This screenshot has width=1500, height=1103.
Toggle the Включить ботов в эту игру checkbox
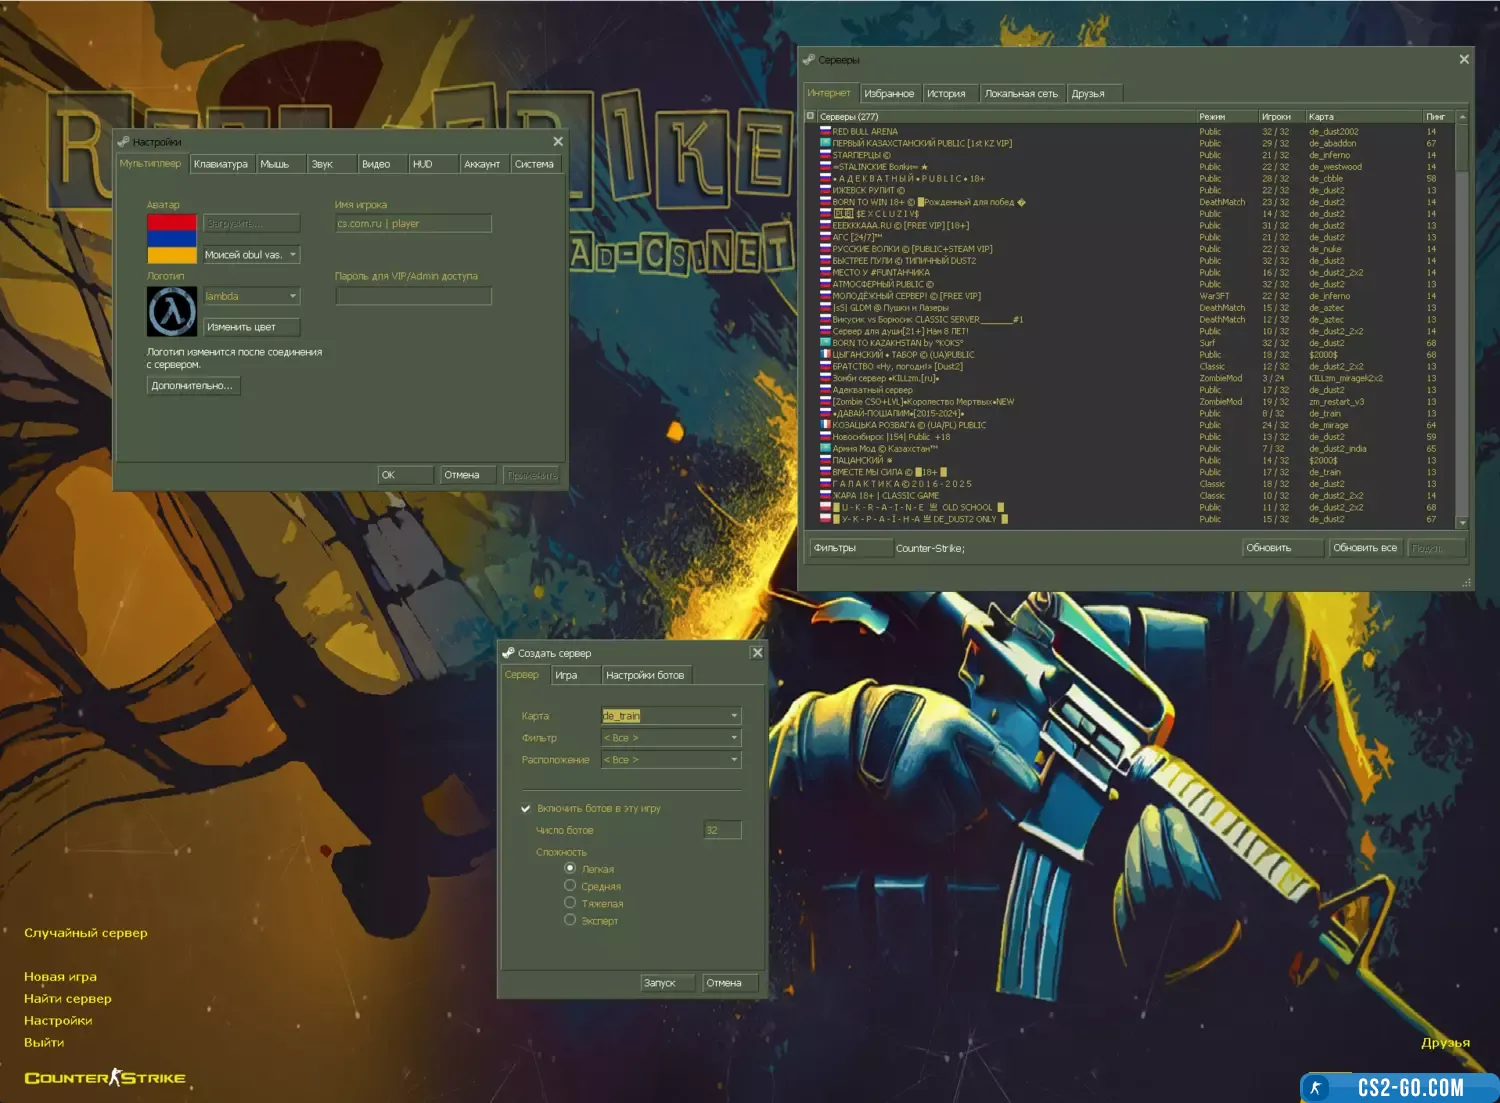coord(526,809)
